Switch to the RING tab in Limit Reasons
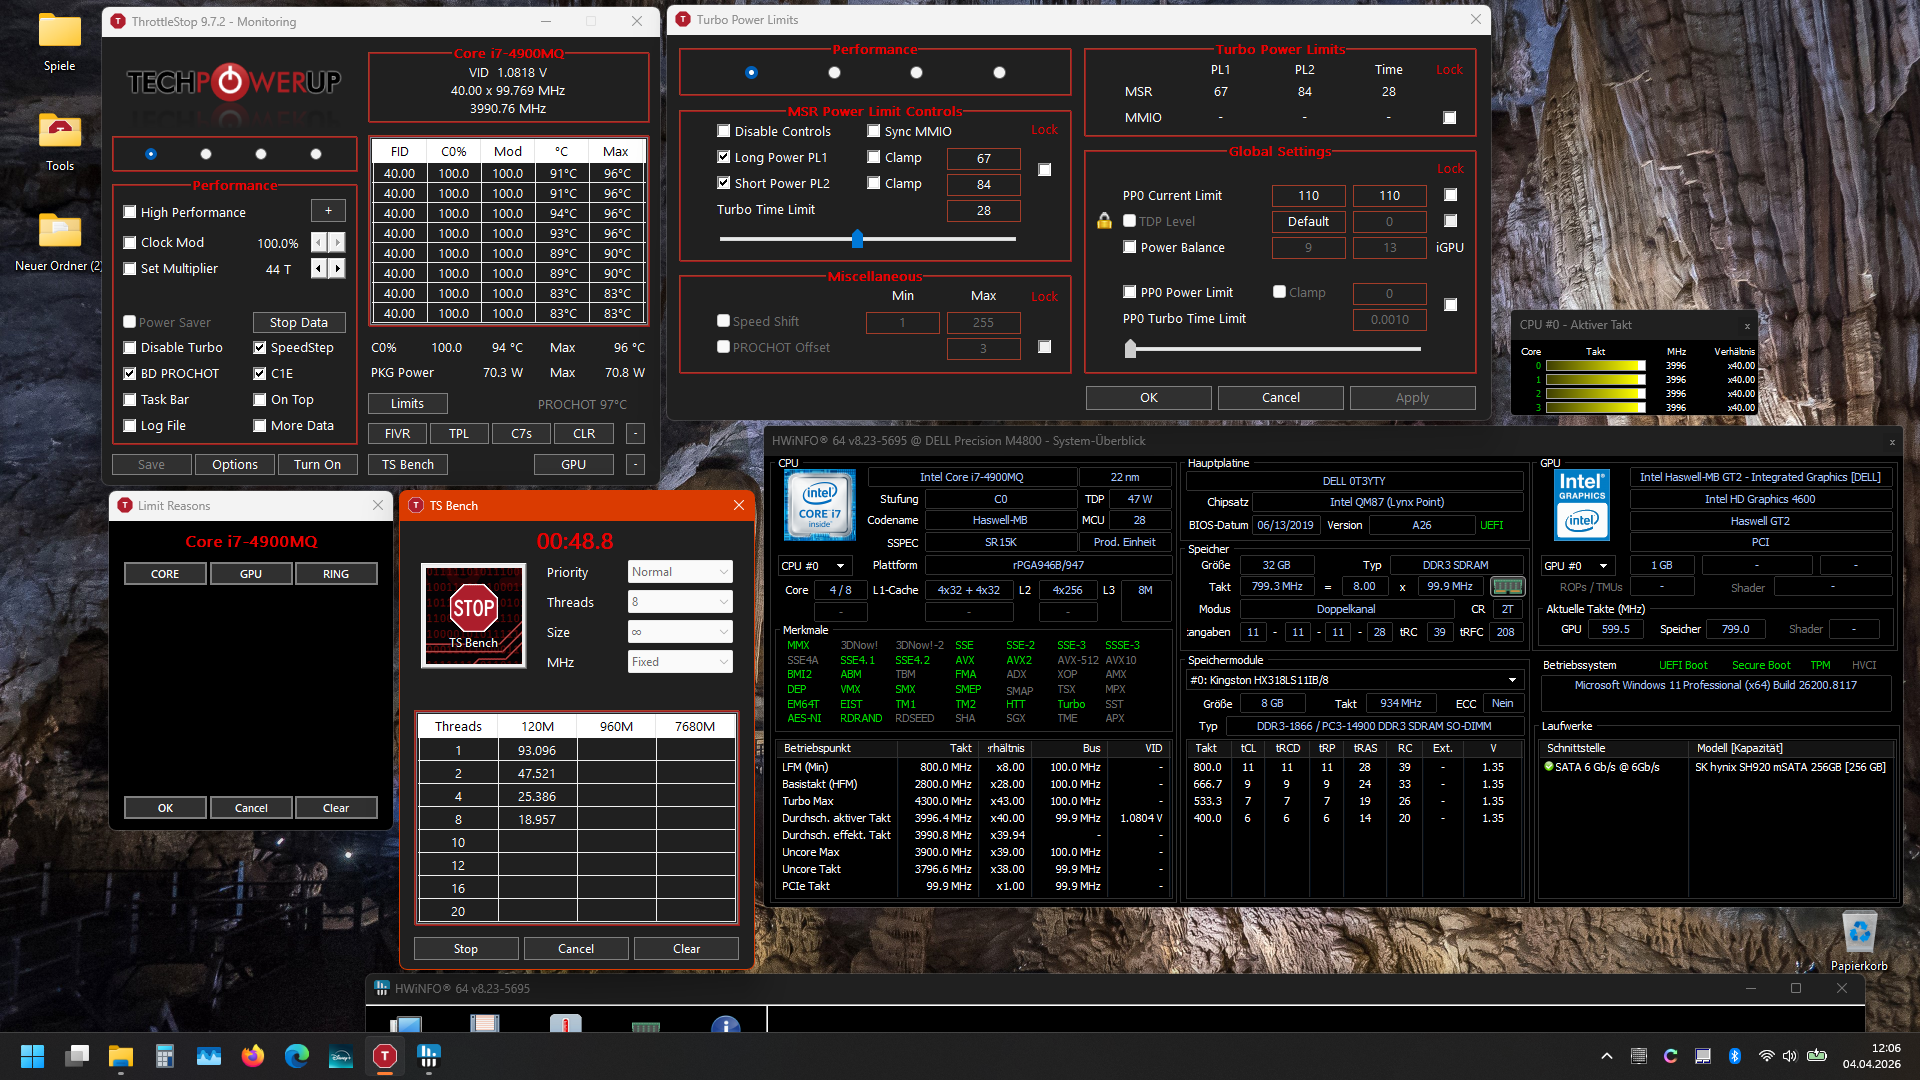The image size is (1920, 1080). tap(336, 574)
